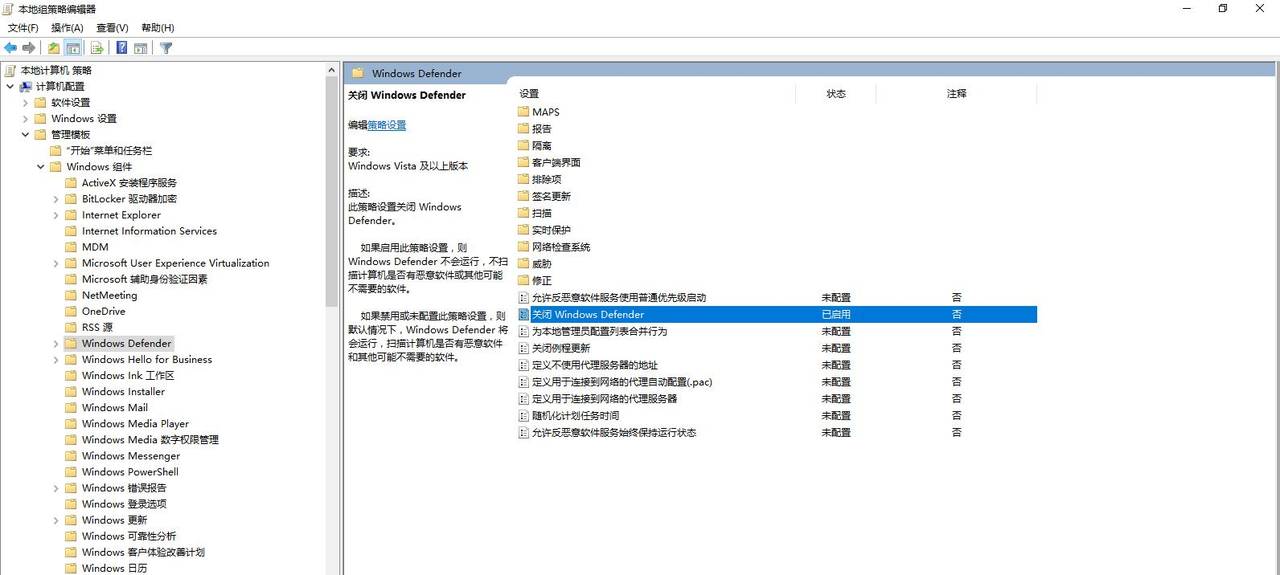
Task: Expand the Windows 设置 tree node
Action: [26, 119]
